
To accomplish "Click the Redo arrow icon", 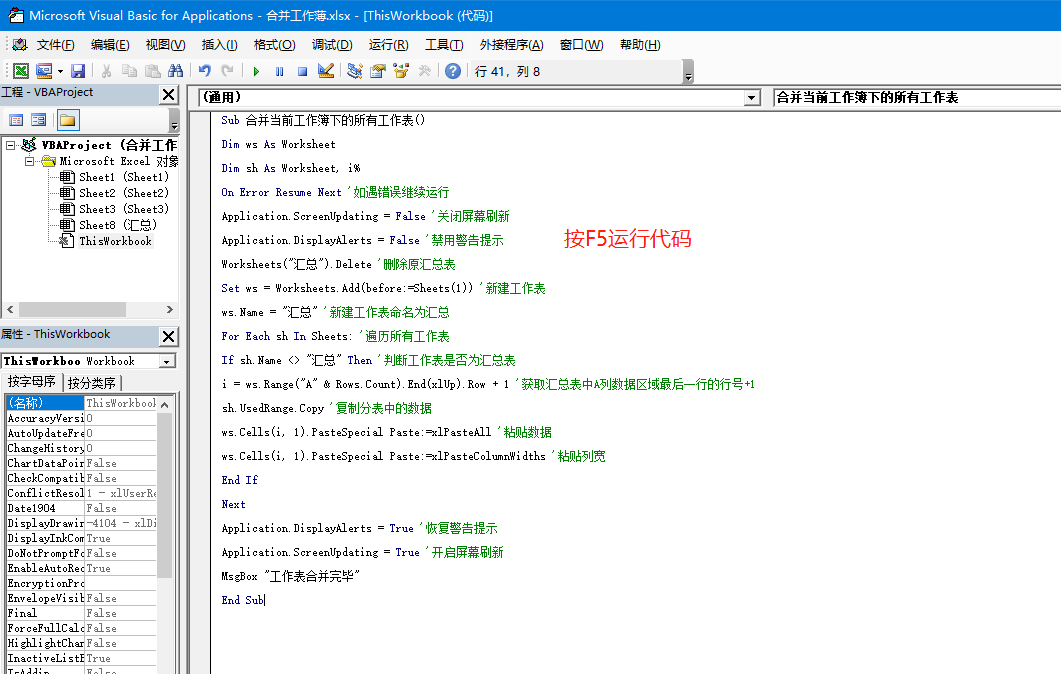I will 227,71.
